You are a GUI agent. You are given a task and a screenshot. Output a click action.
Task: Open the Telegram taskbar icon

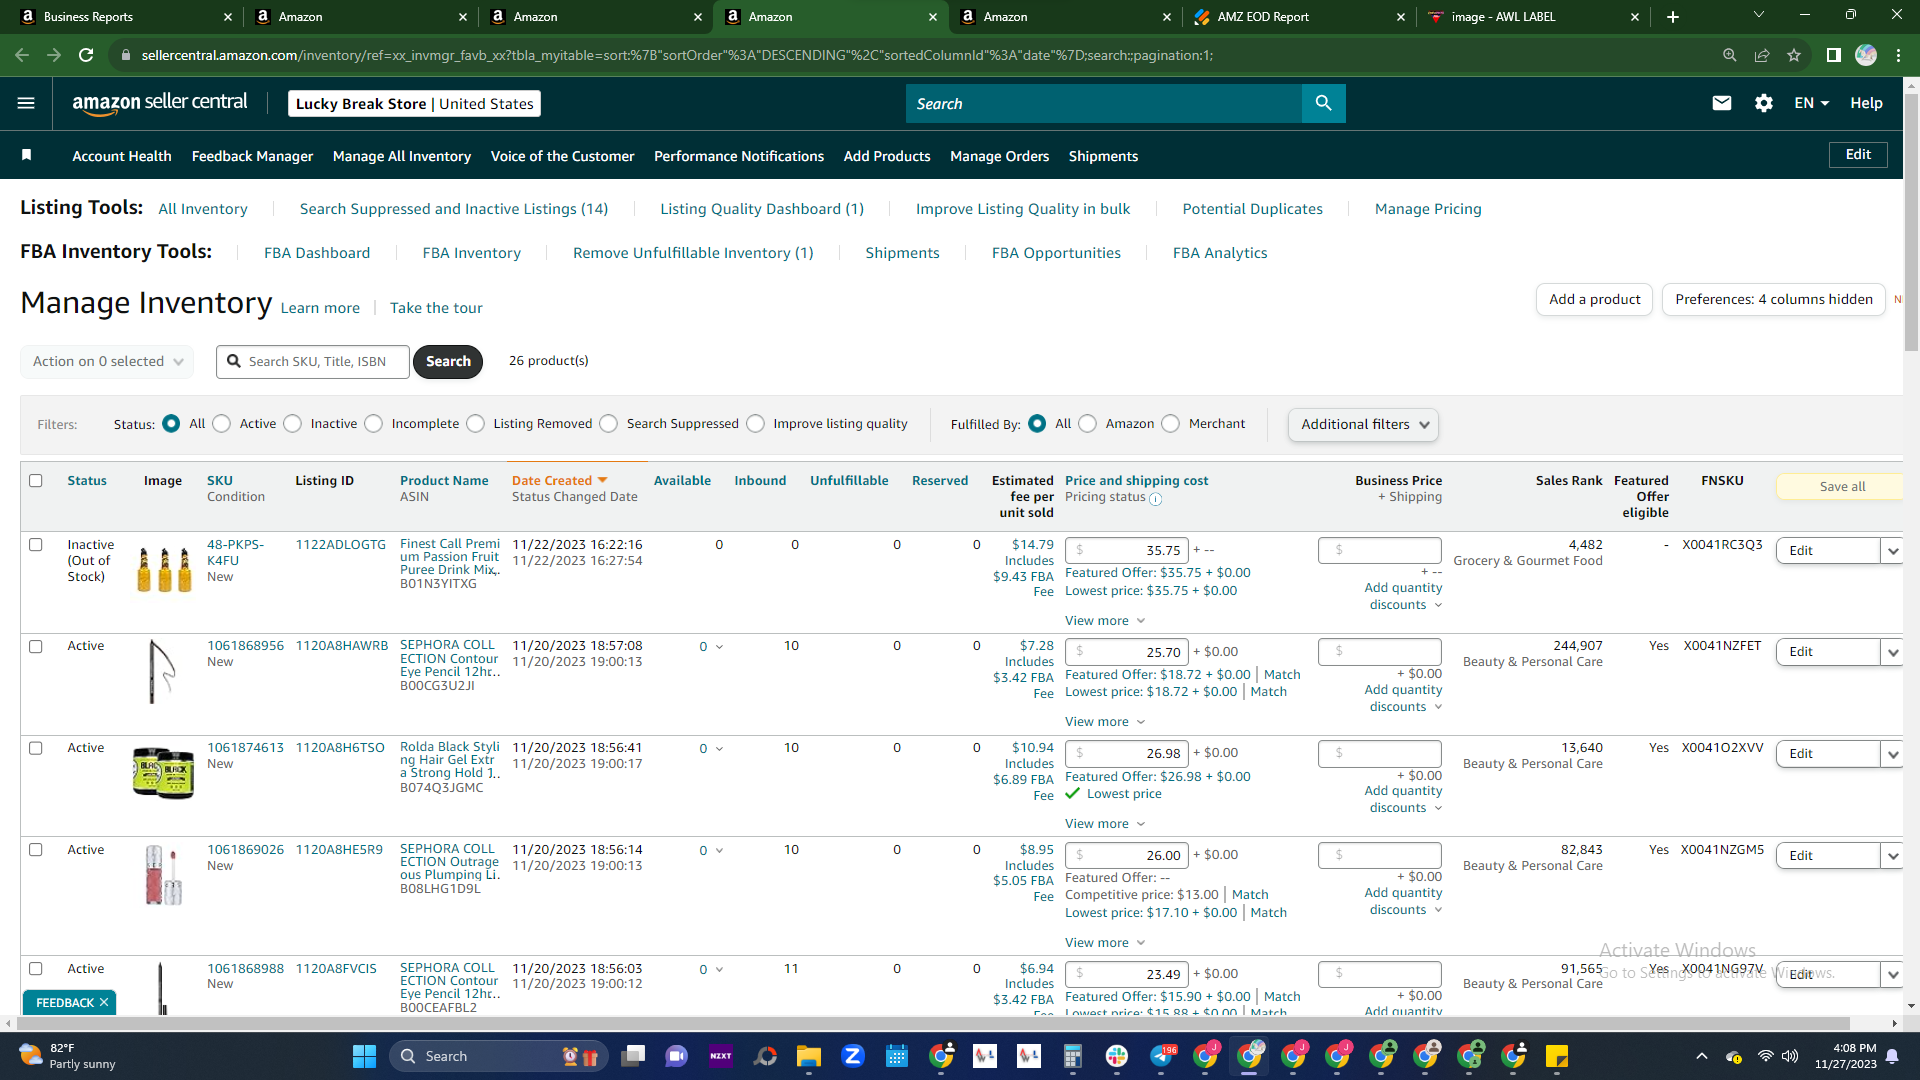(x=1162, y=1056)
